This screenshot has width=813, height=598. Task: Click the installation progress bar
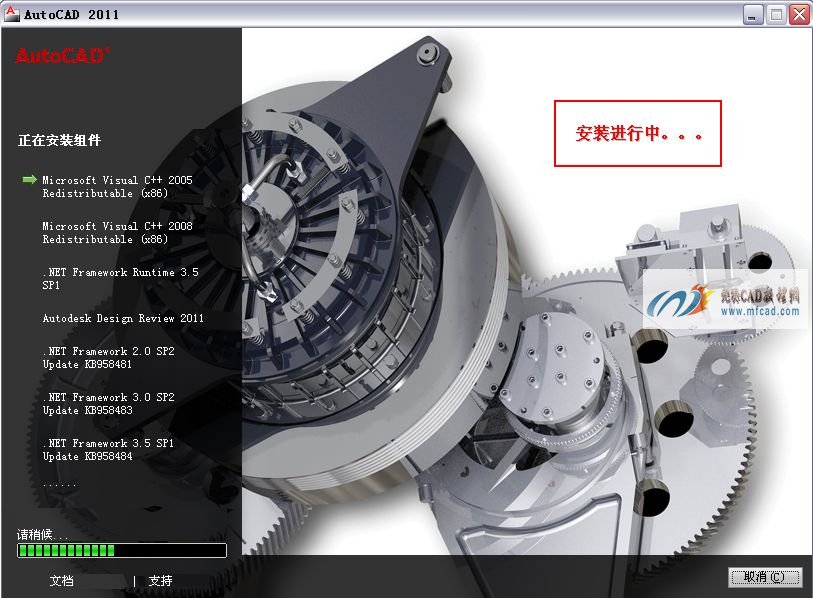coord(122,550)
